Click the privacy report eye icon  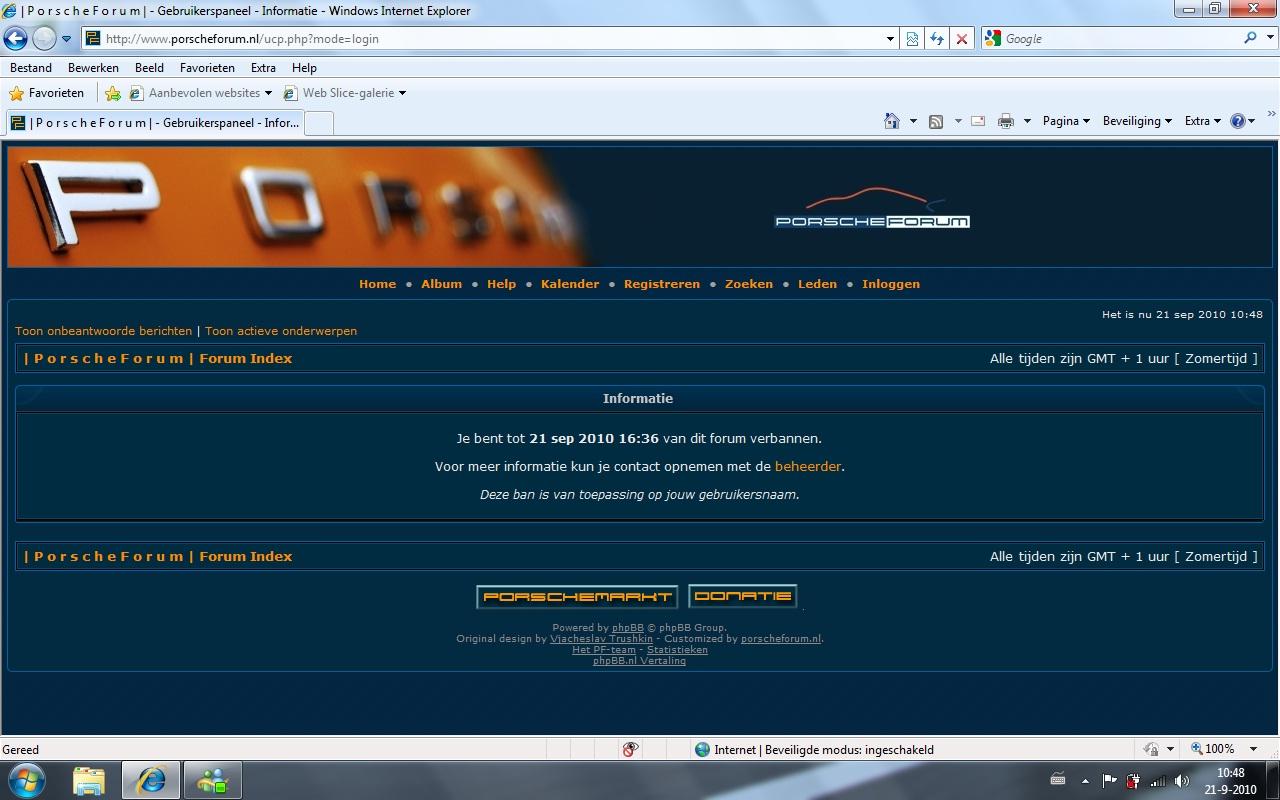(630, 749)
